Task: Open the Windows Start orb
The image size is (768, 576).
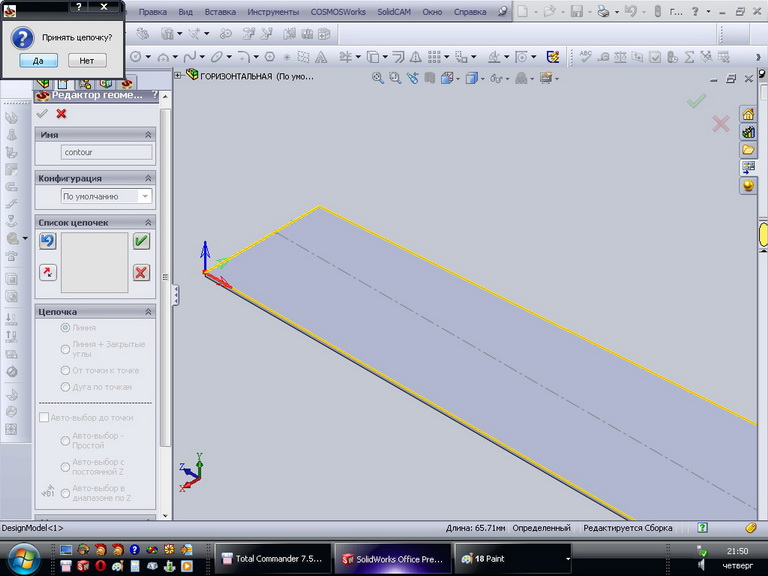Action: pos(23,560)
